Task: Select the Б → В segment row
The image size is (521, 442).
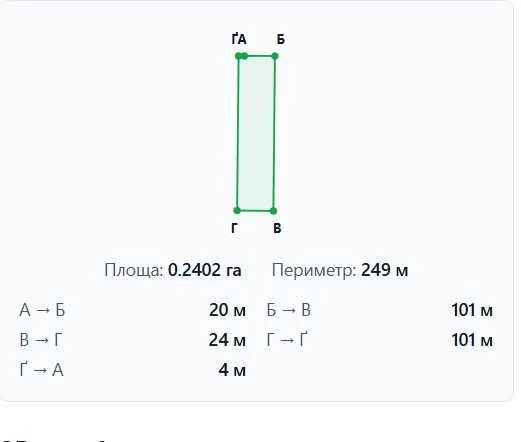Action: click(380, 310)
